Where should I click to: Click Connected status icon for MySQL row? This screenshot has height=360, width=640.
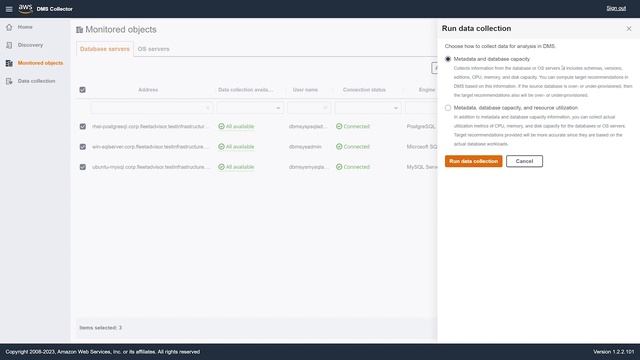pyautogui.click(x=339, y=167)
